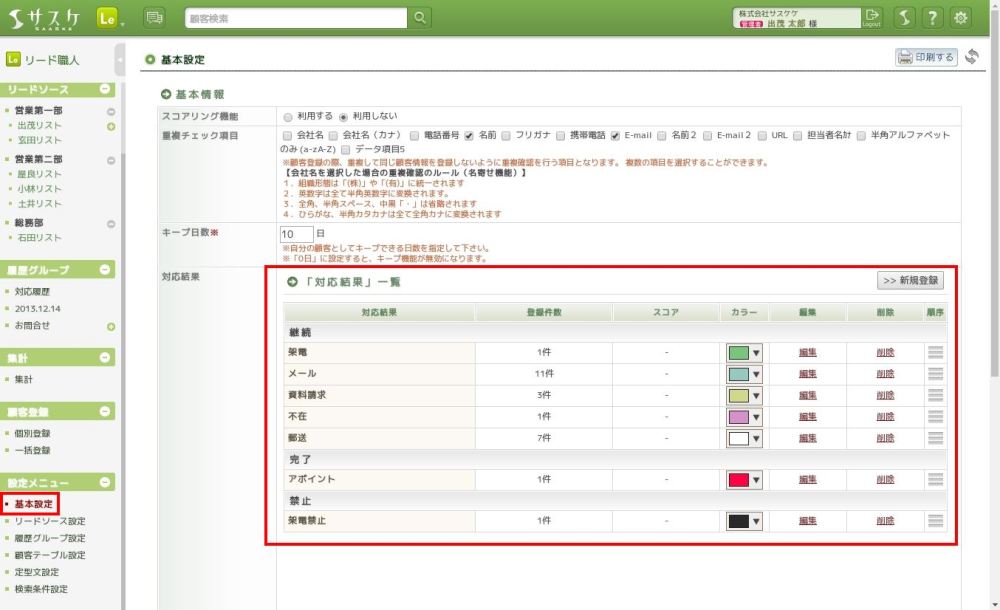Click the search magnifier icon
This screenshot has height=610, width=1000.
pos(421,17)
